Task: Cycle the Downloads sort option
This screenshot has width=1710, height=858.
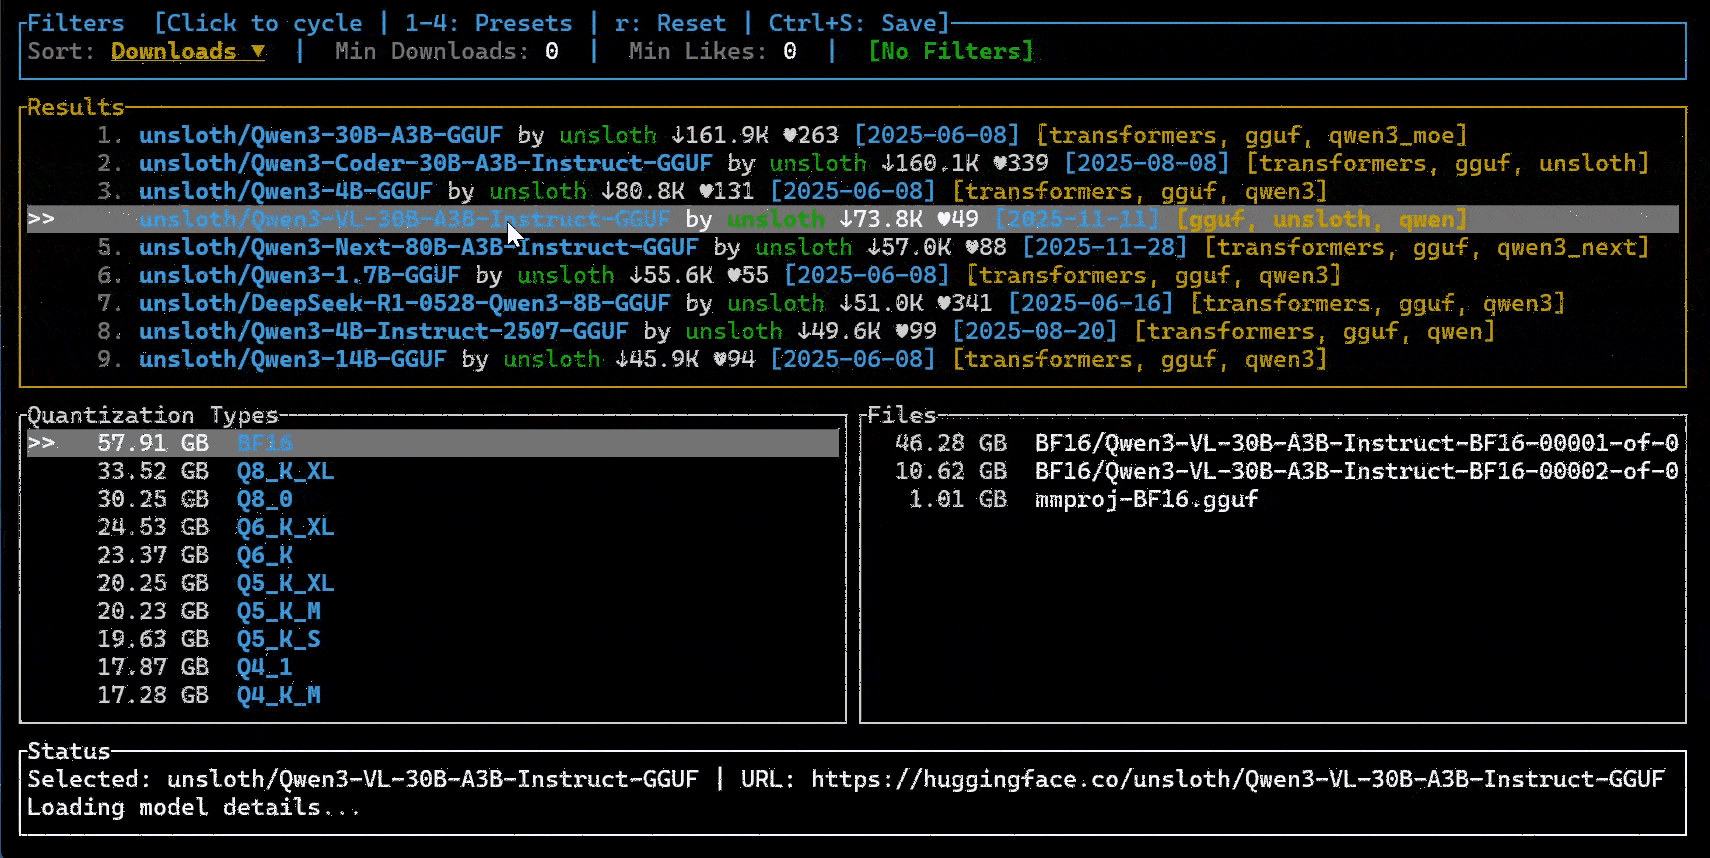Action: coord(188,51)
